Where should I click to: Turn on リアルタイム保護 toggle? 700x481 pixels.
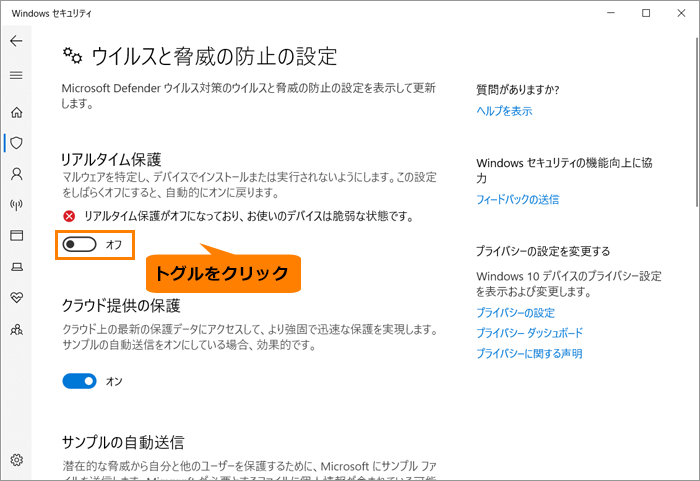[x=79, y=244]
